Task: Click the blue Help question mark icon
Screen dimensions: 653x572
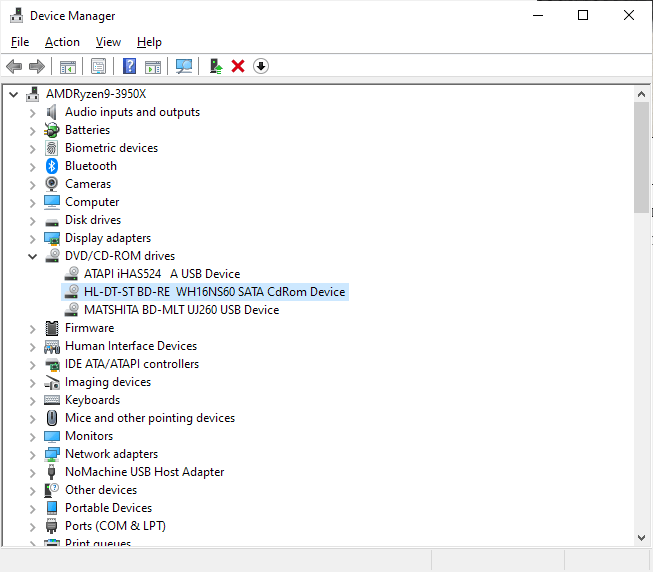Action: pos(130,66)
